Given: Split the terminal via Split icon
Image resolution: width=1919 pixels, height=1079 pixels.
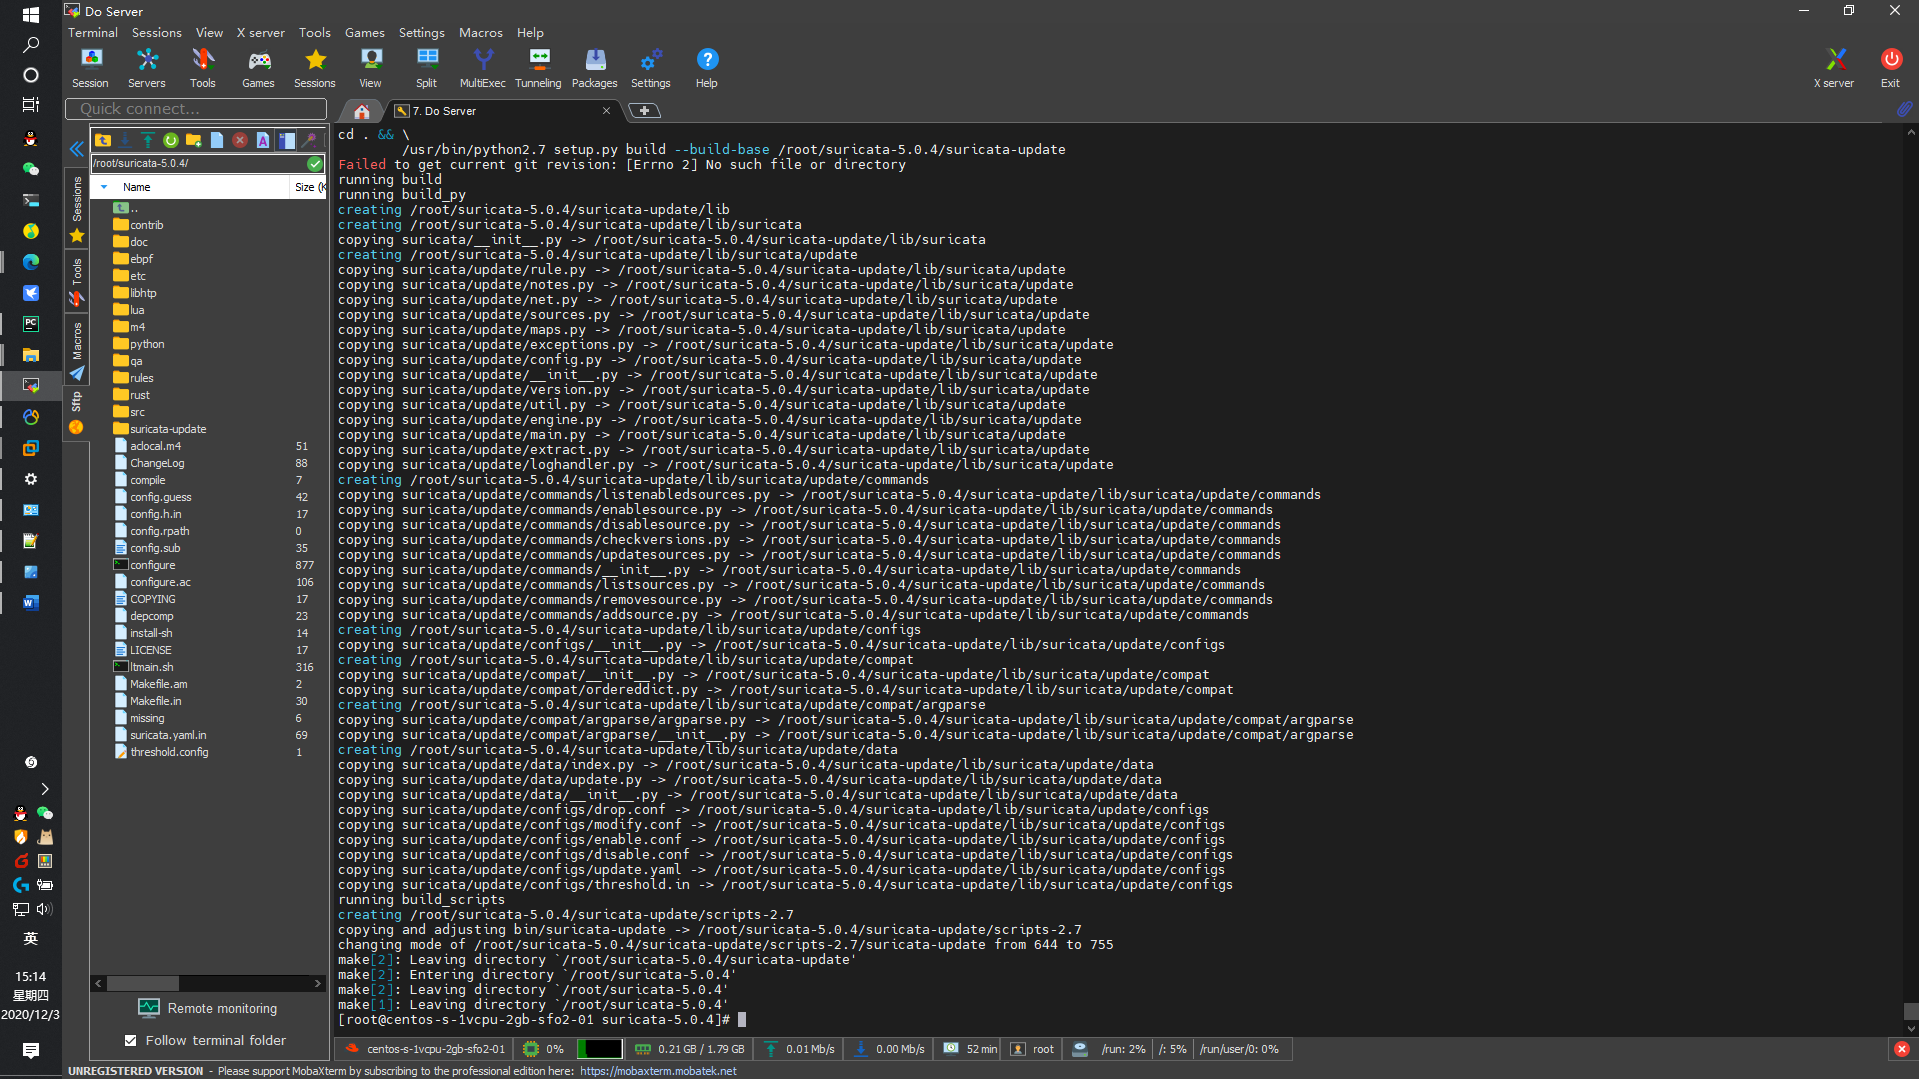Looking at the screenshot, I should pyautogui.click(x=426, y=68).
